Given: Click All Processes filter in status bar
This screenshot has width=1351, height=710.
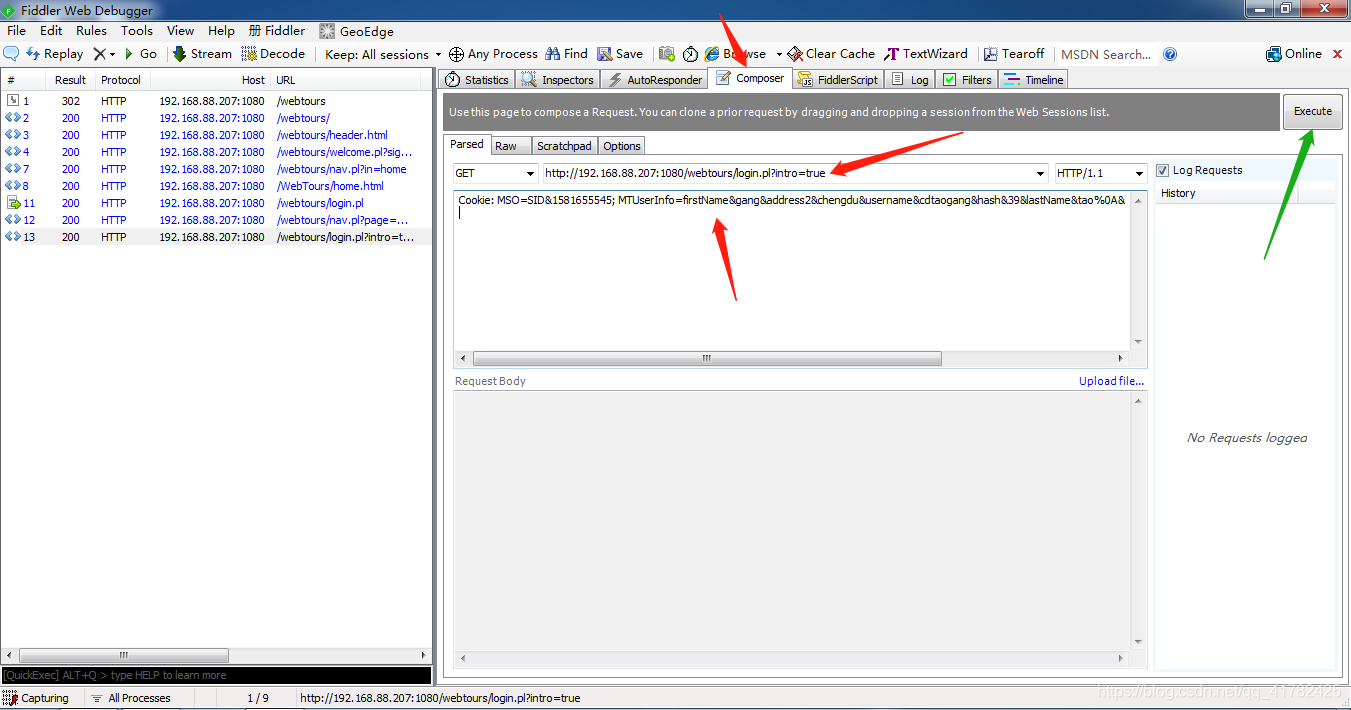Looking at the screenshot, I should click(130, 698).
